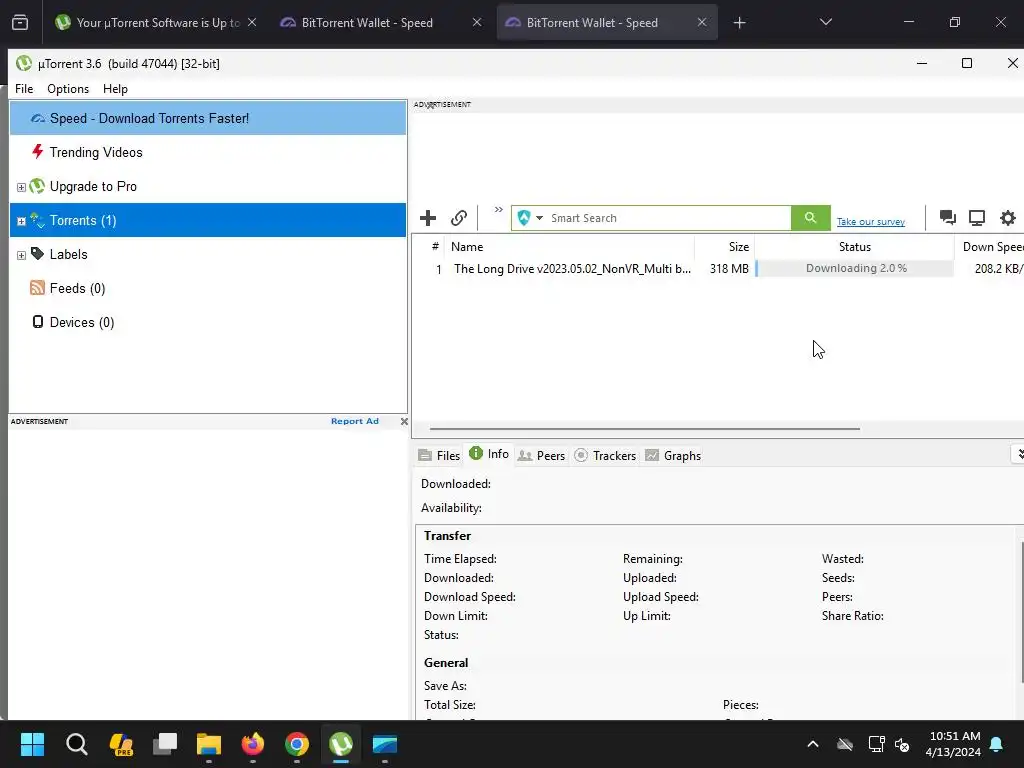Click the Labels tag icon
1024x768 pixels.
tap(37, 253)
